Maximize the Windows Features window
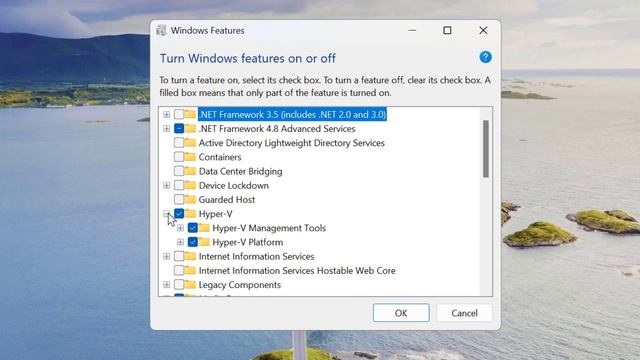640x360 pixels. click(447, 31)
